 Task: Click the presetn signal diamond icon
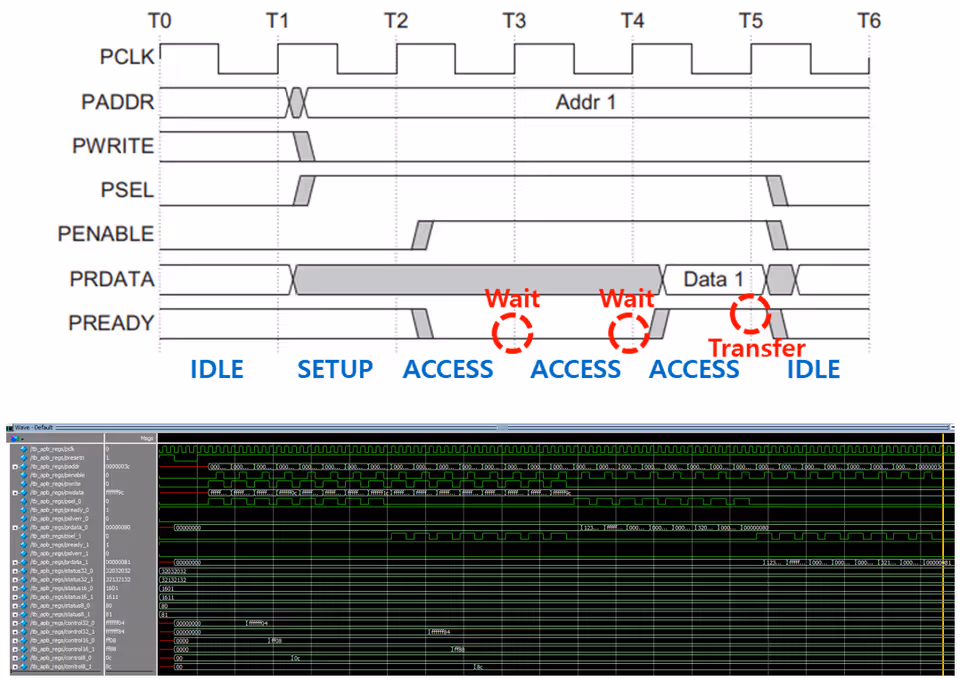pyautogui.click(x=24, y=458)
